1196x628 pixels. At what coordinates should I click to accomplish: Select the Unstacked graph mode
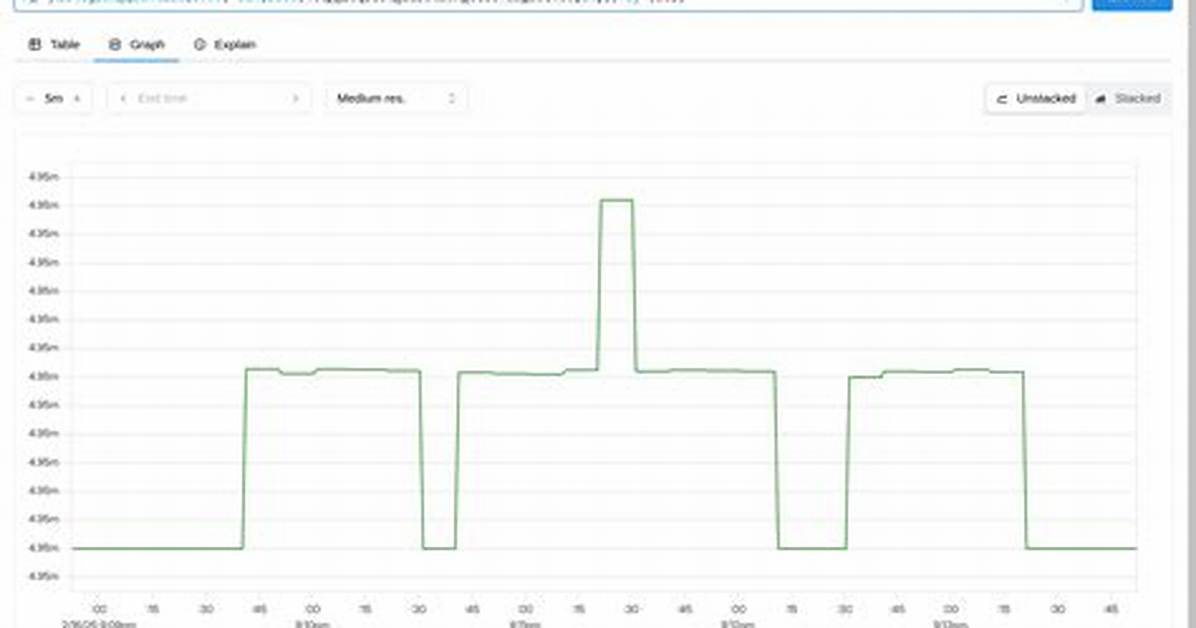pyautogui.click(x=1036, y=98)
